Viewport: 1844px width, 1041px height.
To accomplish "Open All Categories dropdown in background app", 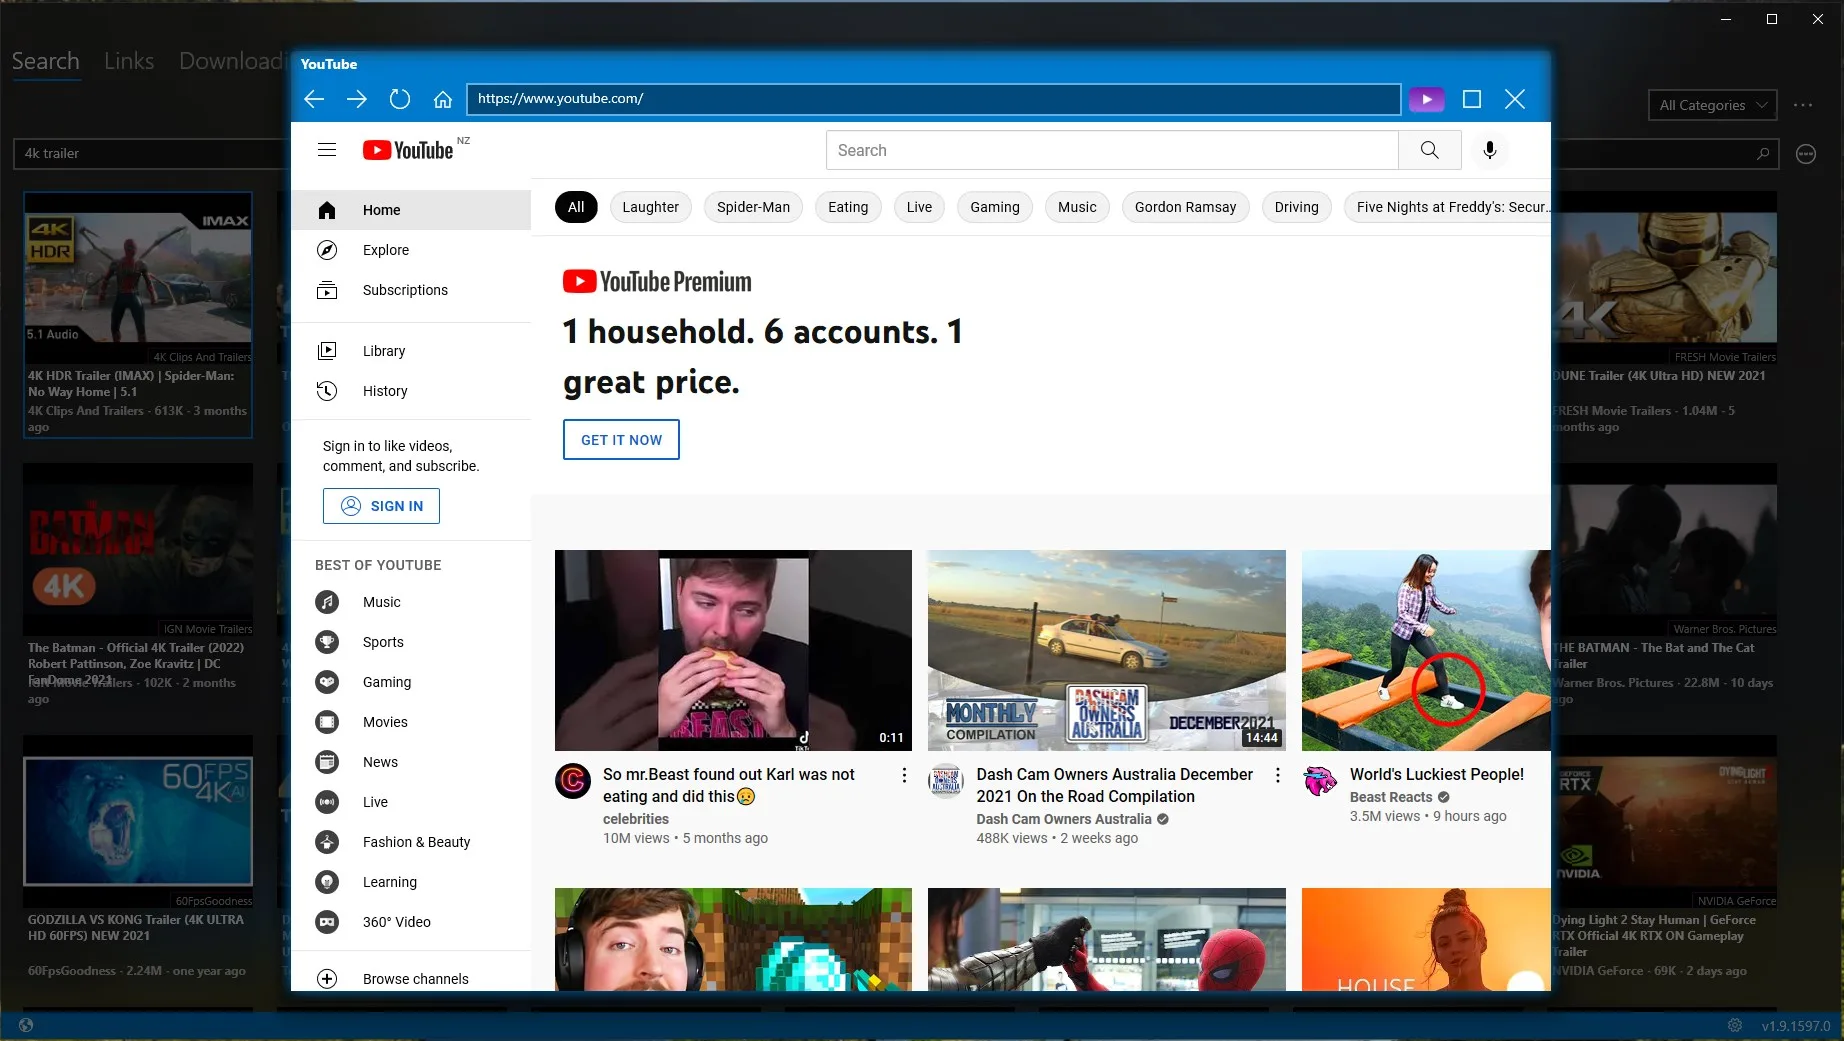I will pyautogui.click(x=1713, y=105).
